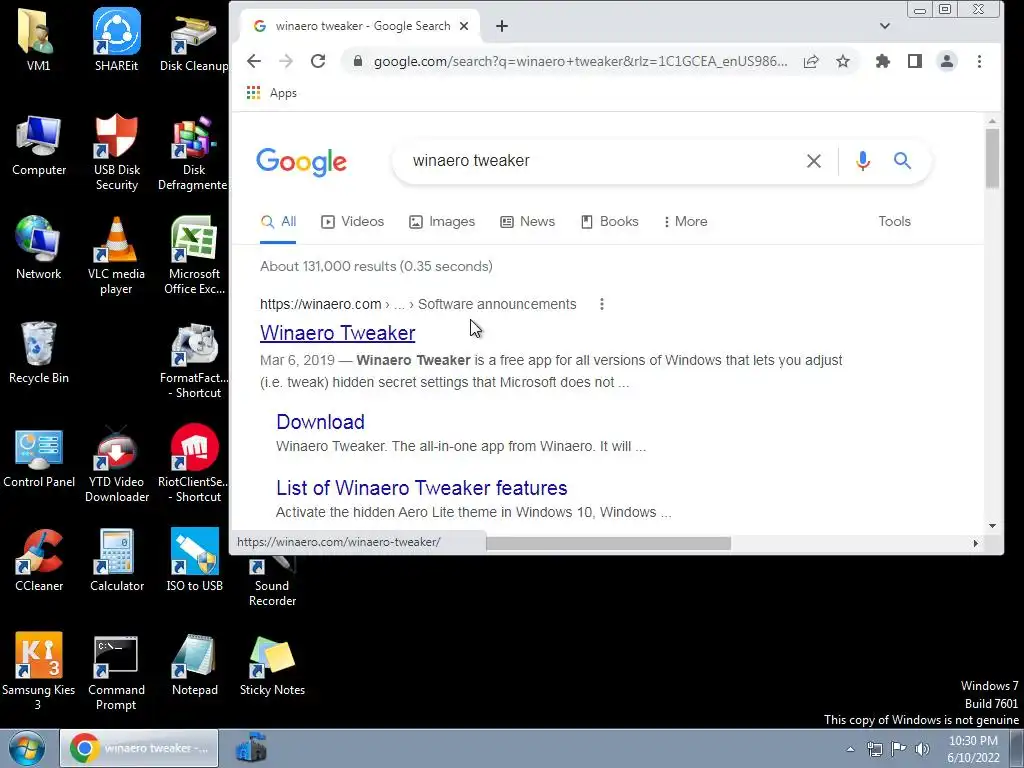Image resolution: width=1024 pixels, height=768 pixels.
Task: Open the volume speaker tray icon
Action: (922, 749)
